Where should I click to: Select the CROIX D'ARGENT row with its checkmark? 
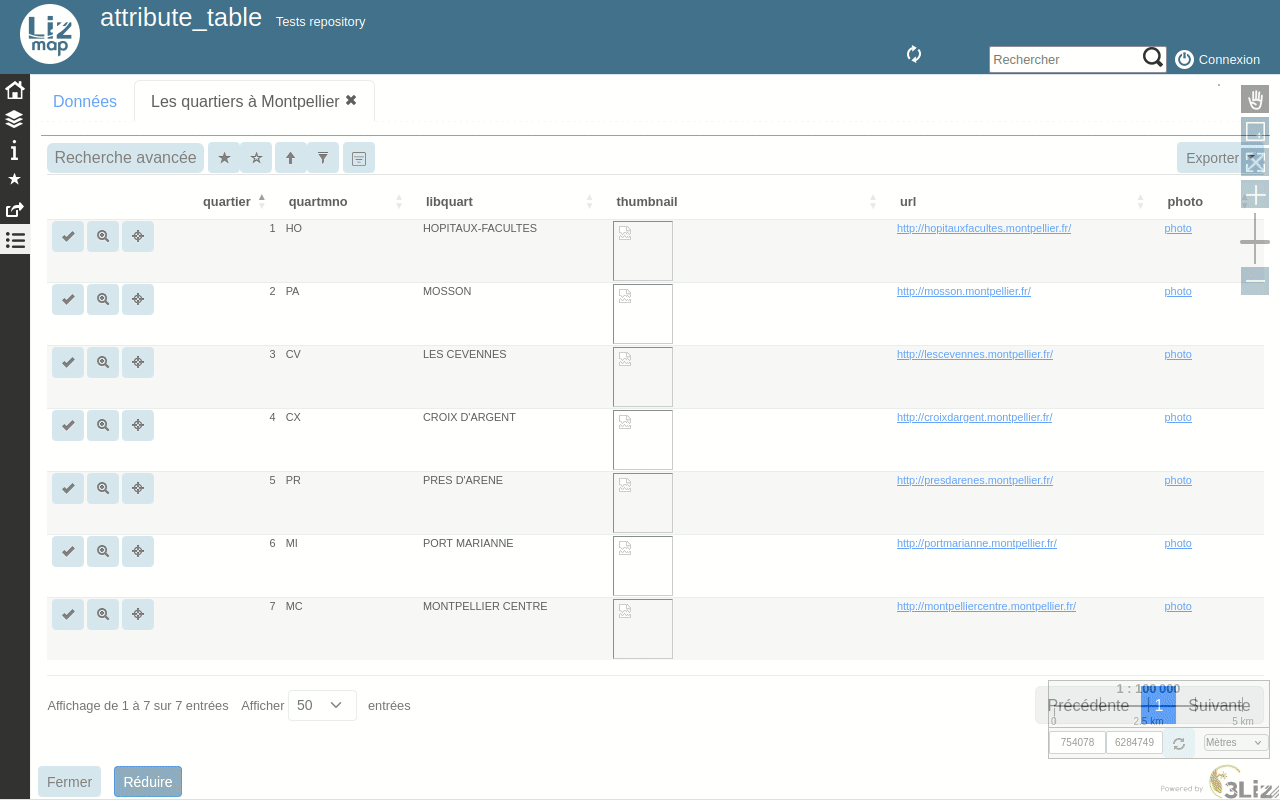(68, 426)
